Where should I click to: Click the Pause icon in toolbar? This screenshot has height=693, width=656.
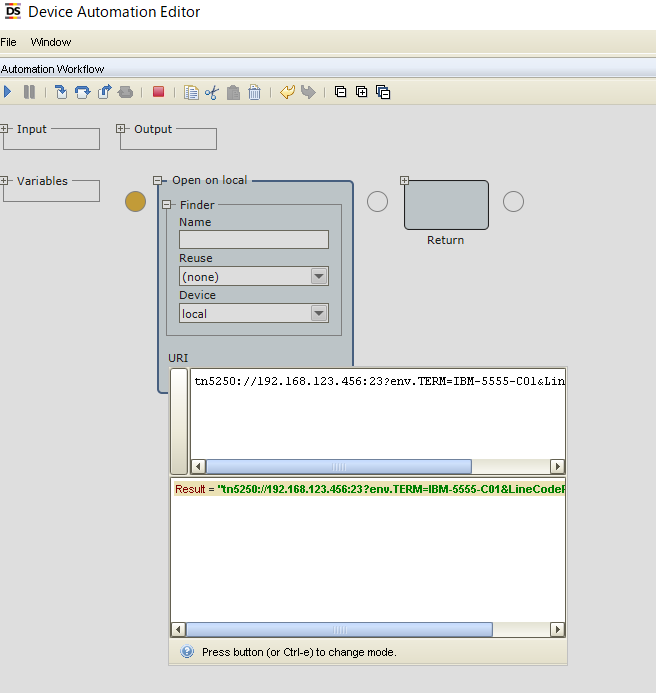pos(29,92)
